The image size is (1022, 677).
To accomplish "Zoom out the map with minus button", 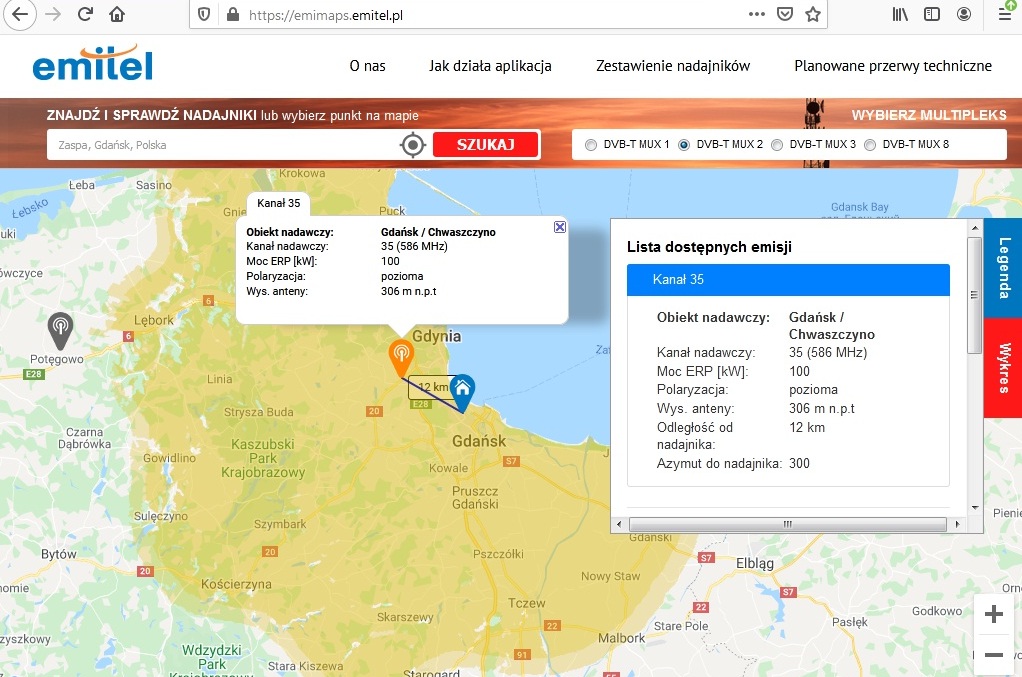I will point(993,654).
